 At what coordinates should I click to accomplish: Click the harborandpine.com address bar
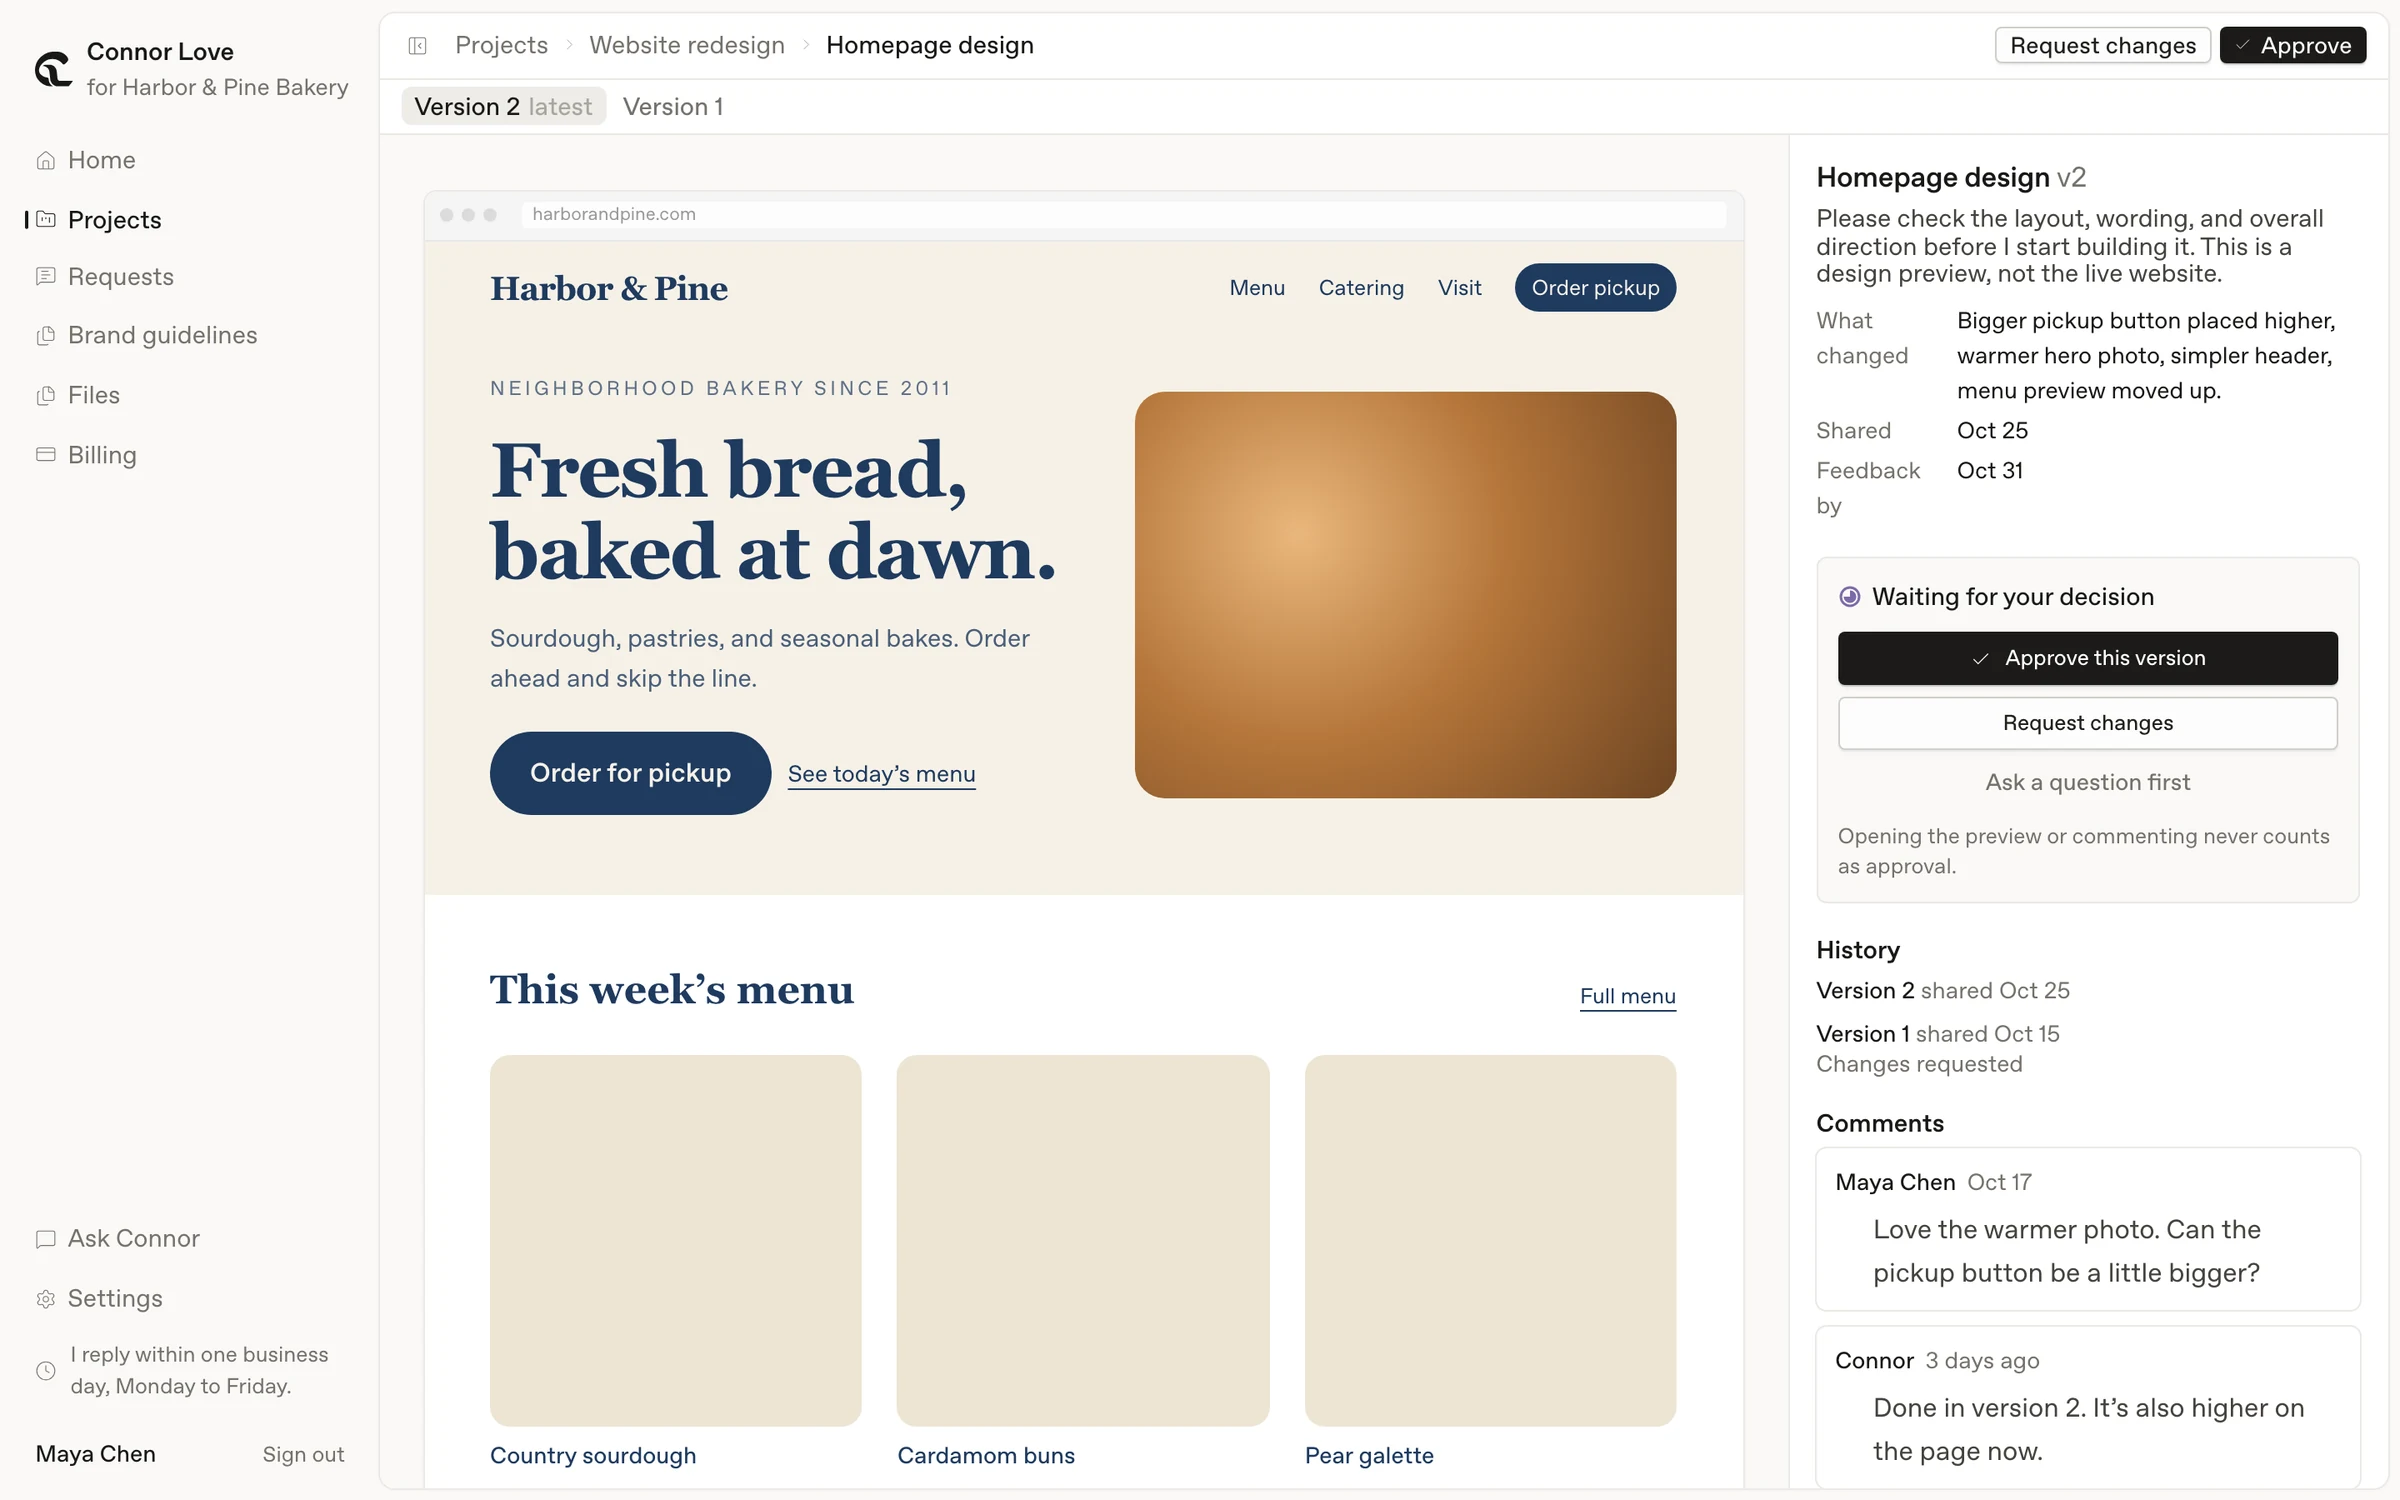tap(1123, 214)
